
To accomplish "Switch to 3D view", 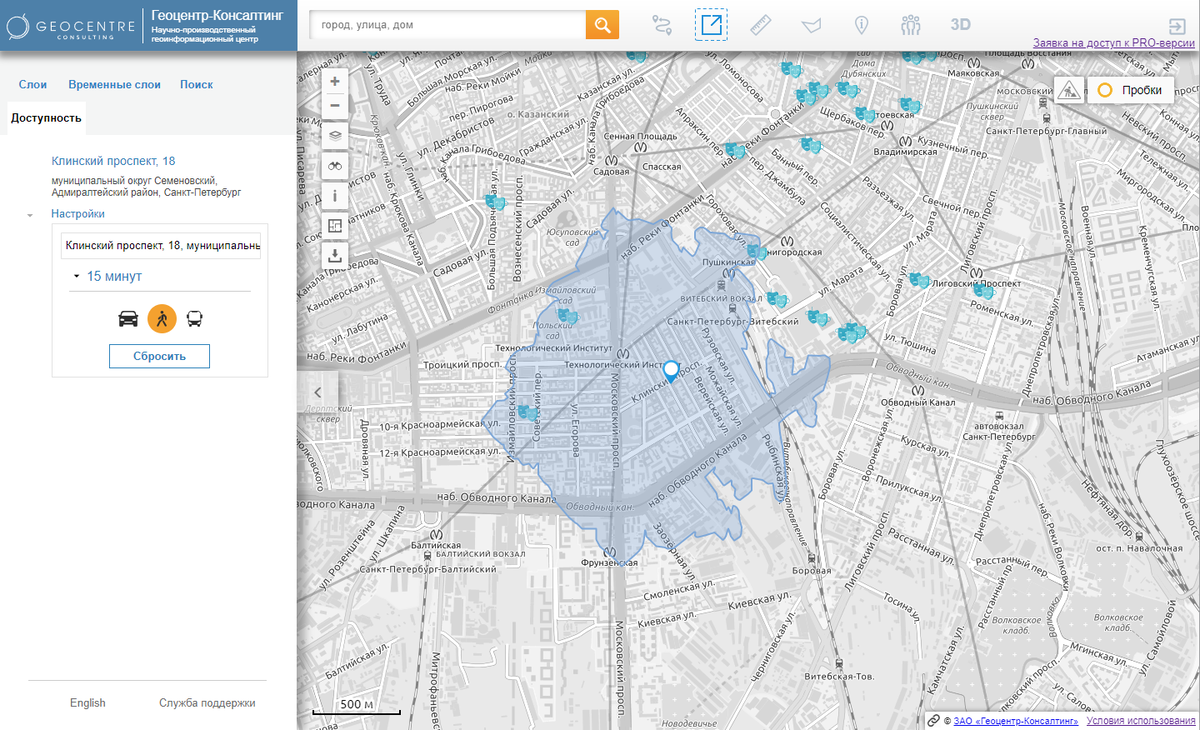I will (x=960, y=25).
